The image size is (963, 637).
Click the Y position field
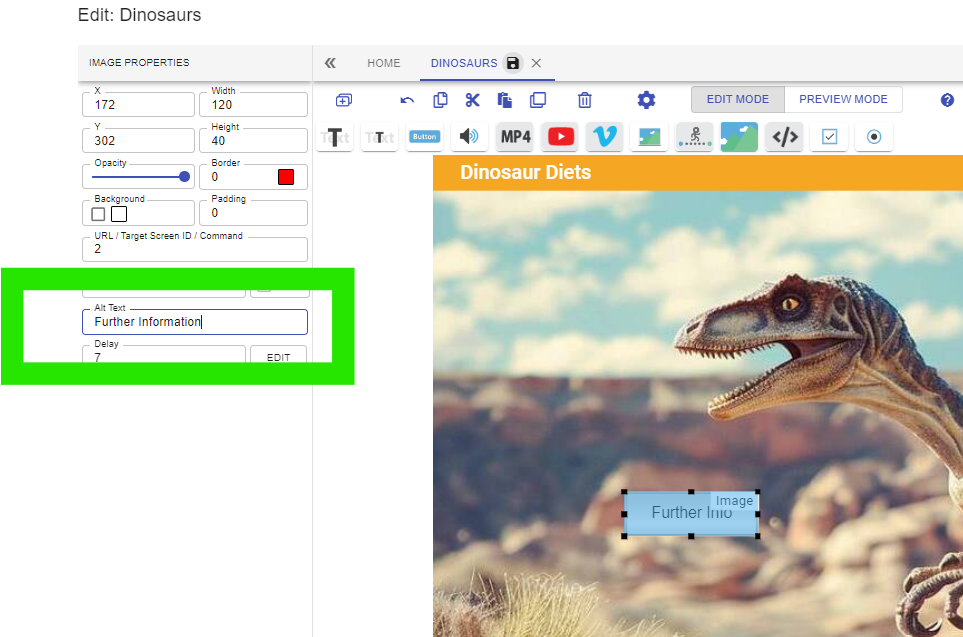pyautogui.click(x=138, y=141)
